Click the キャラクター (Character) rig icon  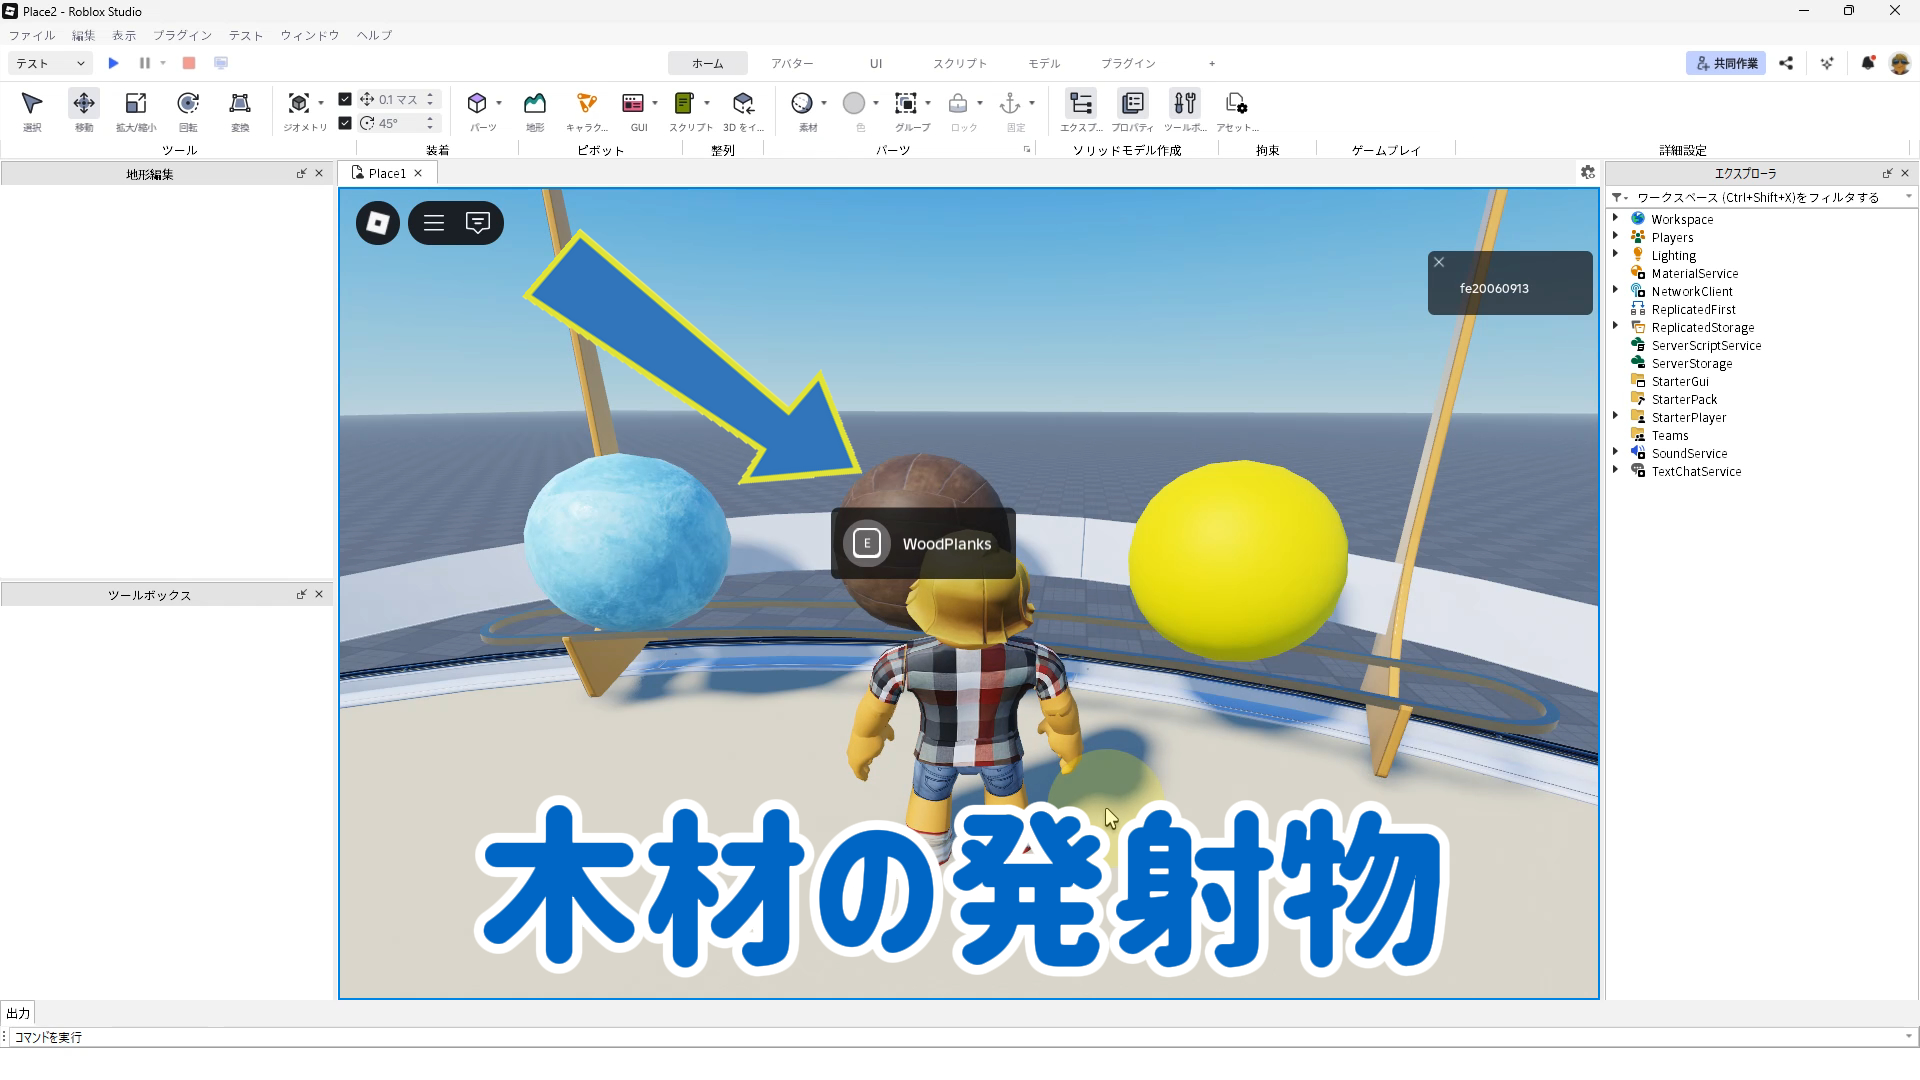[587, 104]
